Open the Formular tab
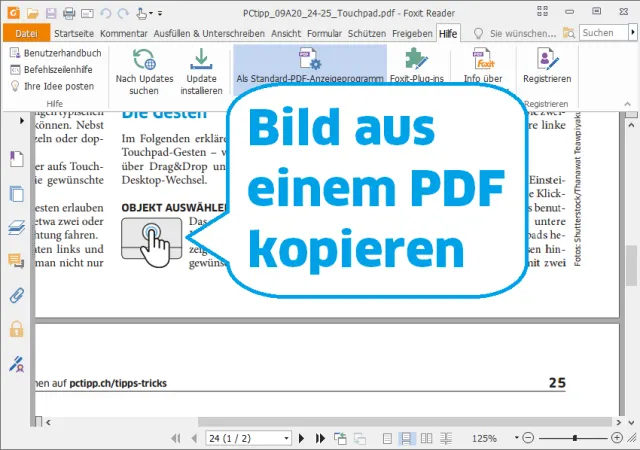This screenshot has height=450, width=640. click(324, 33)
